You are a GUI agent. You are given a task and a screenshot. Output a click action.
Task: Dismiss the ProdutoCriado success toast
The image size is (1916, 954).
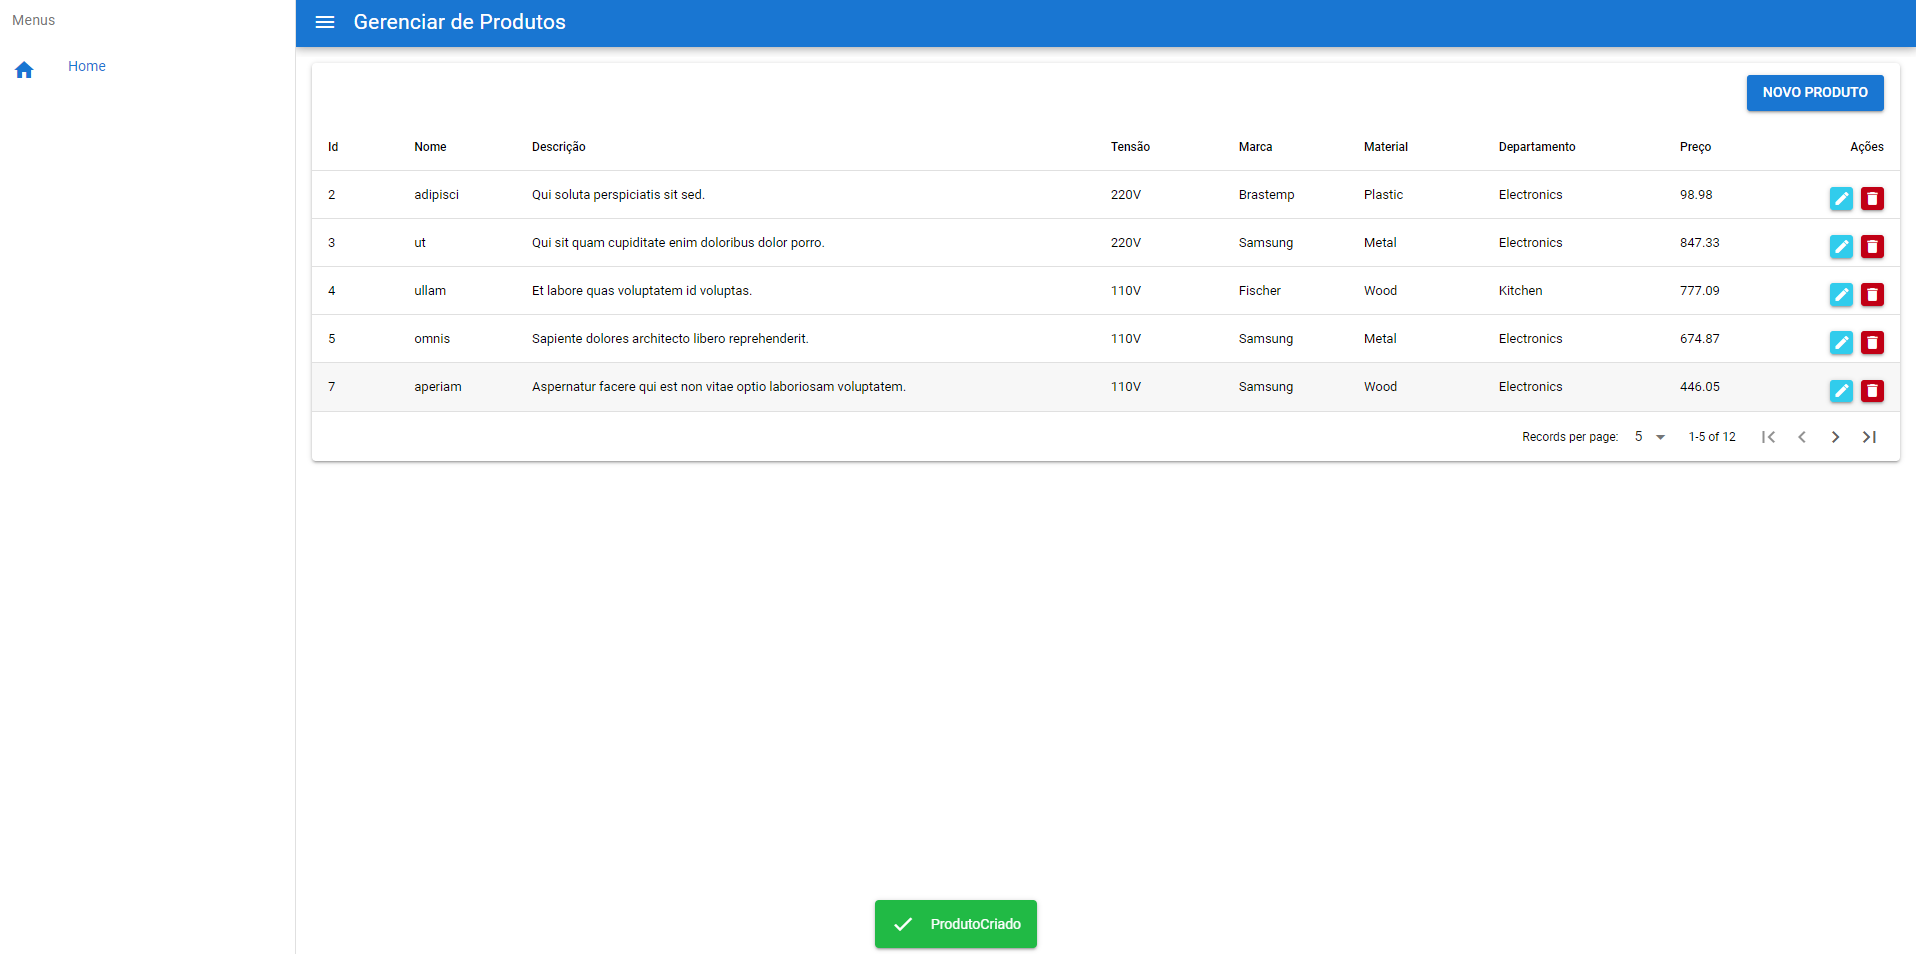(955, 924)
